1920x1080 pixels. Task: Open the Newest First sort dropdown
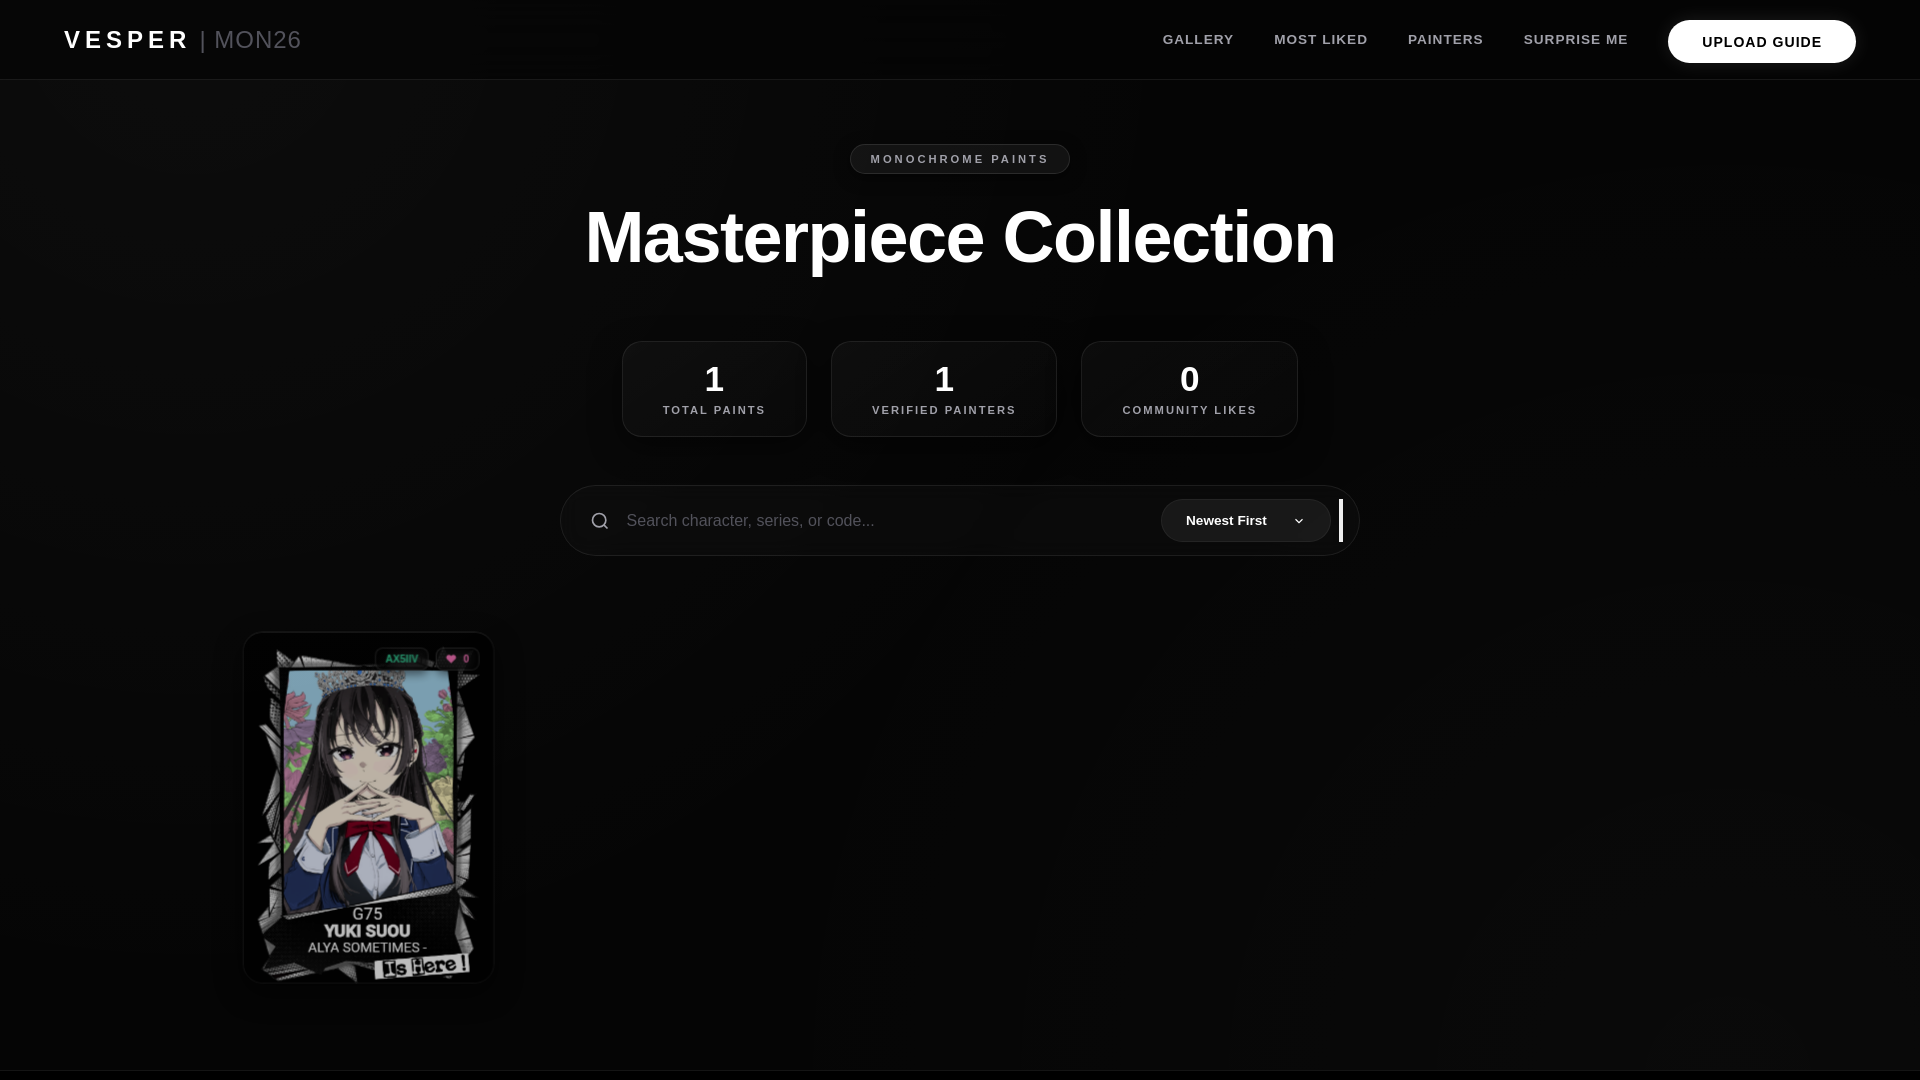[1245, 521]
